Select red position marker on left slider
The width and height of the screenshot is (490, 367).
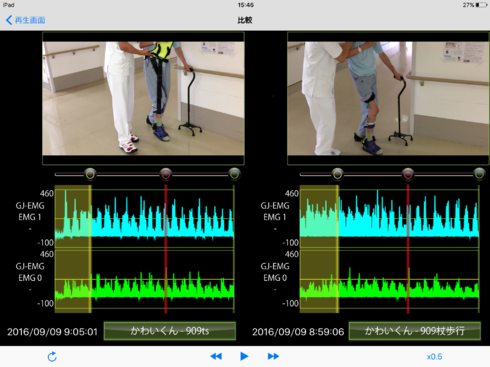coord(166,174)
